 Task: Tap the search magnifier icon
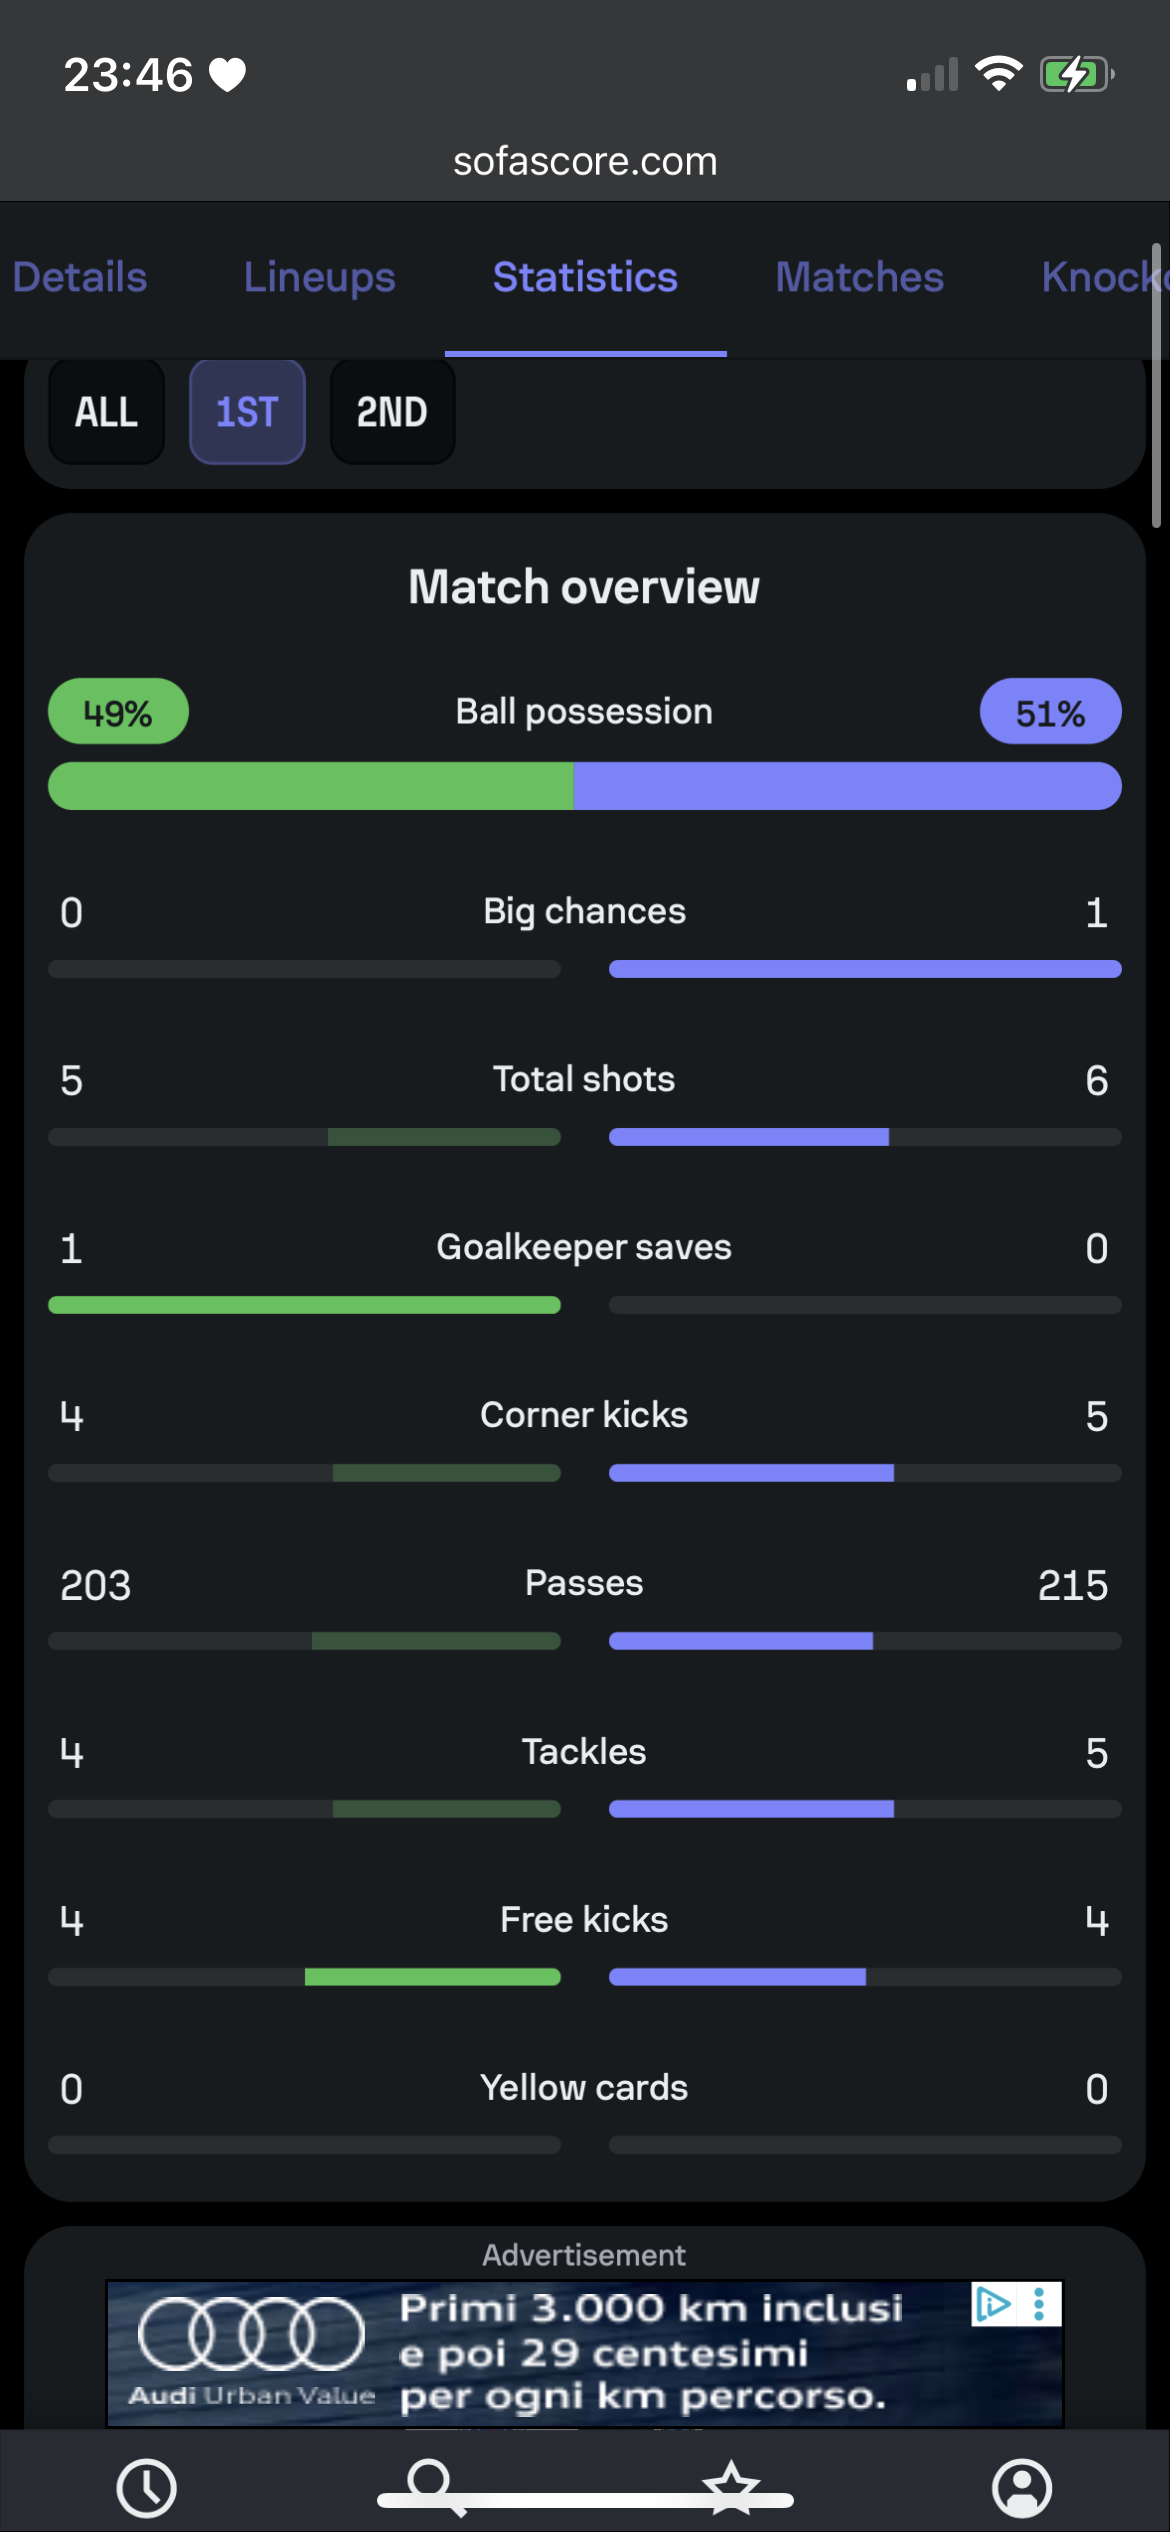click(x=431, y=2482)
